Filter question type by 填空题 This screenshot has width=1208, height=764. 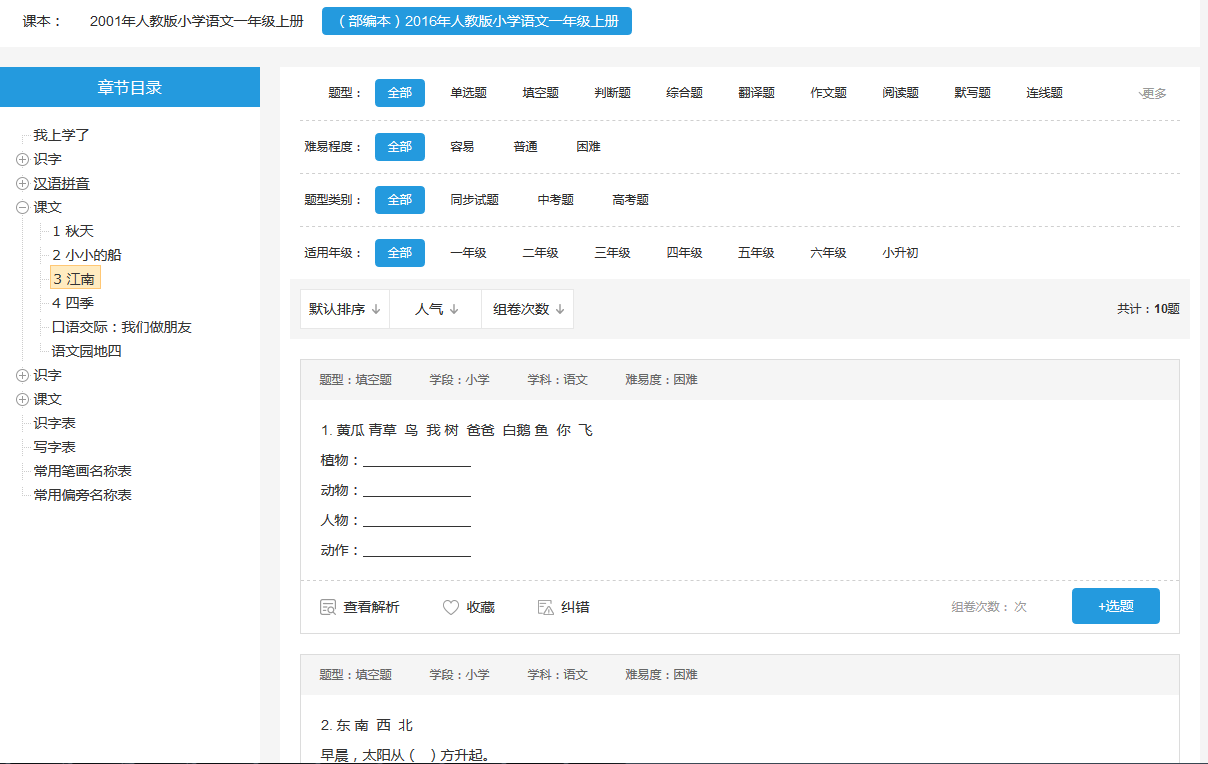540,93
